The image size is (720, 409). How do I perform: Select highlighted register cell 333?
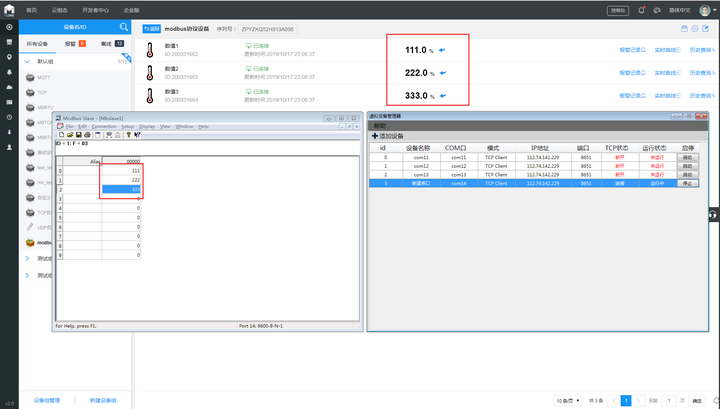pyautogui.click(x=121, y=189)
